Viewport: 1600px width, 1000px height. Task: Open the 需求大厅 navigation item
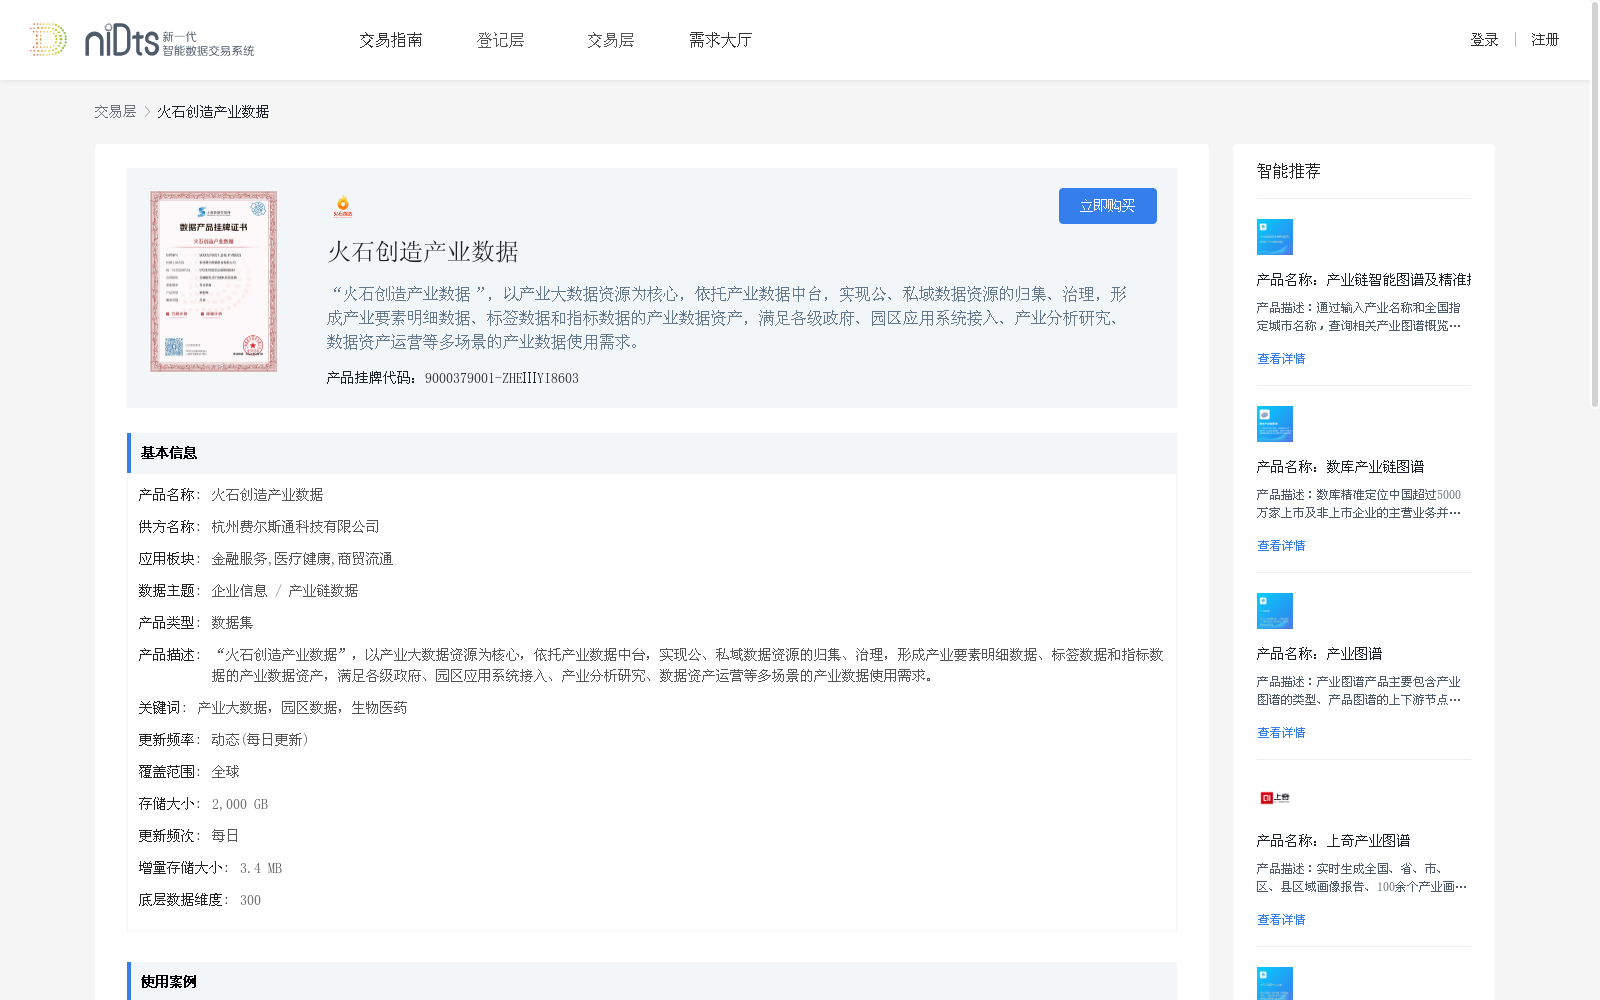coord(720,40)
